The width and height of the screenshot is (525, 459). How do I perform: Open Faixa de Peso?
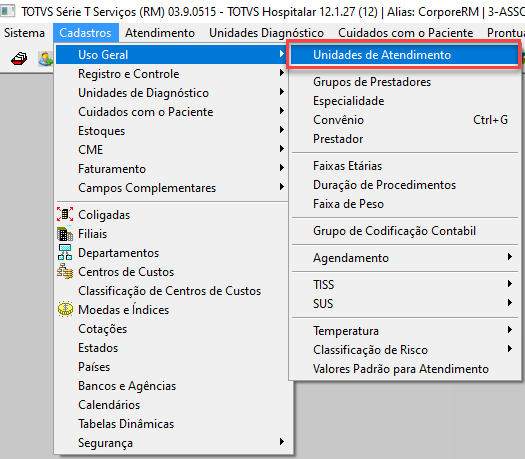pos(404,204)
